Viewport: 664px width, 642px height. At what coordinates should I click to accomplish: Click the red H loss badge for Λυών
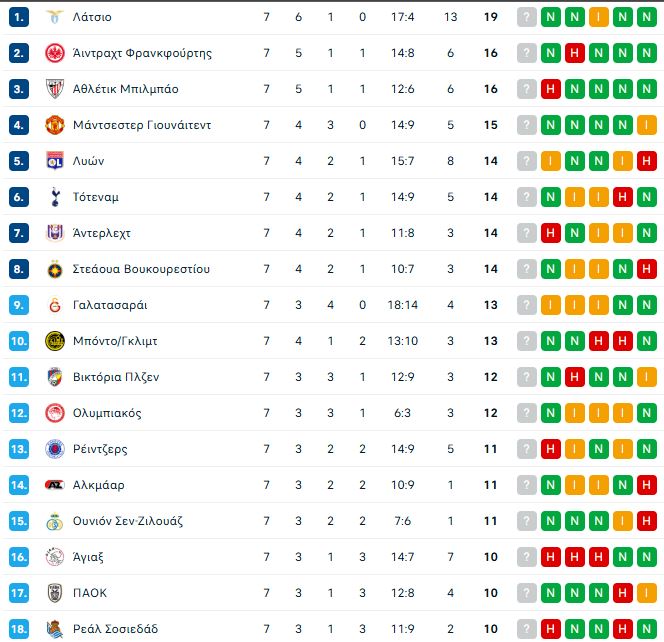click(x=647, y=161)
